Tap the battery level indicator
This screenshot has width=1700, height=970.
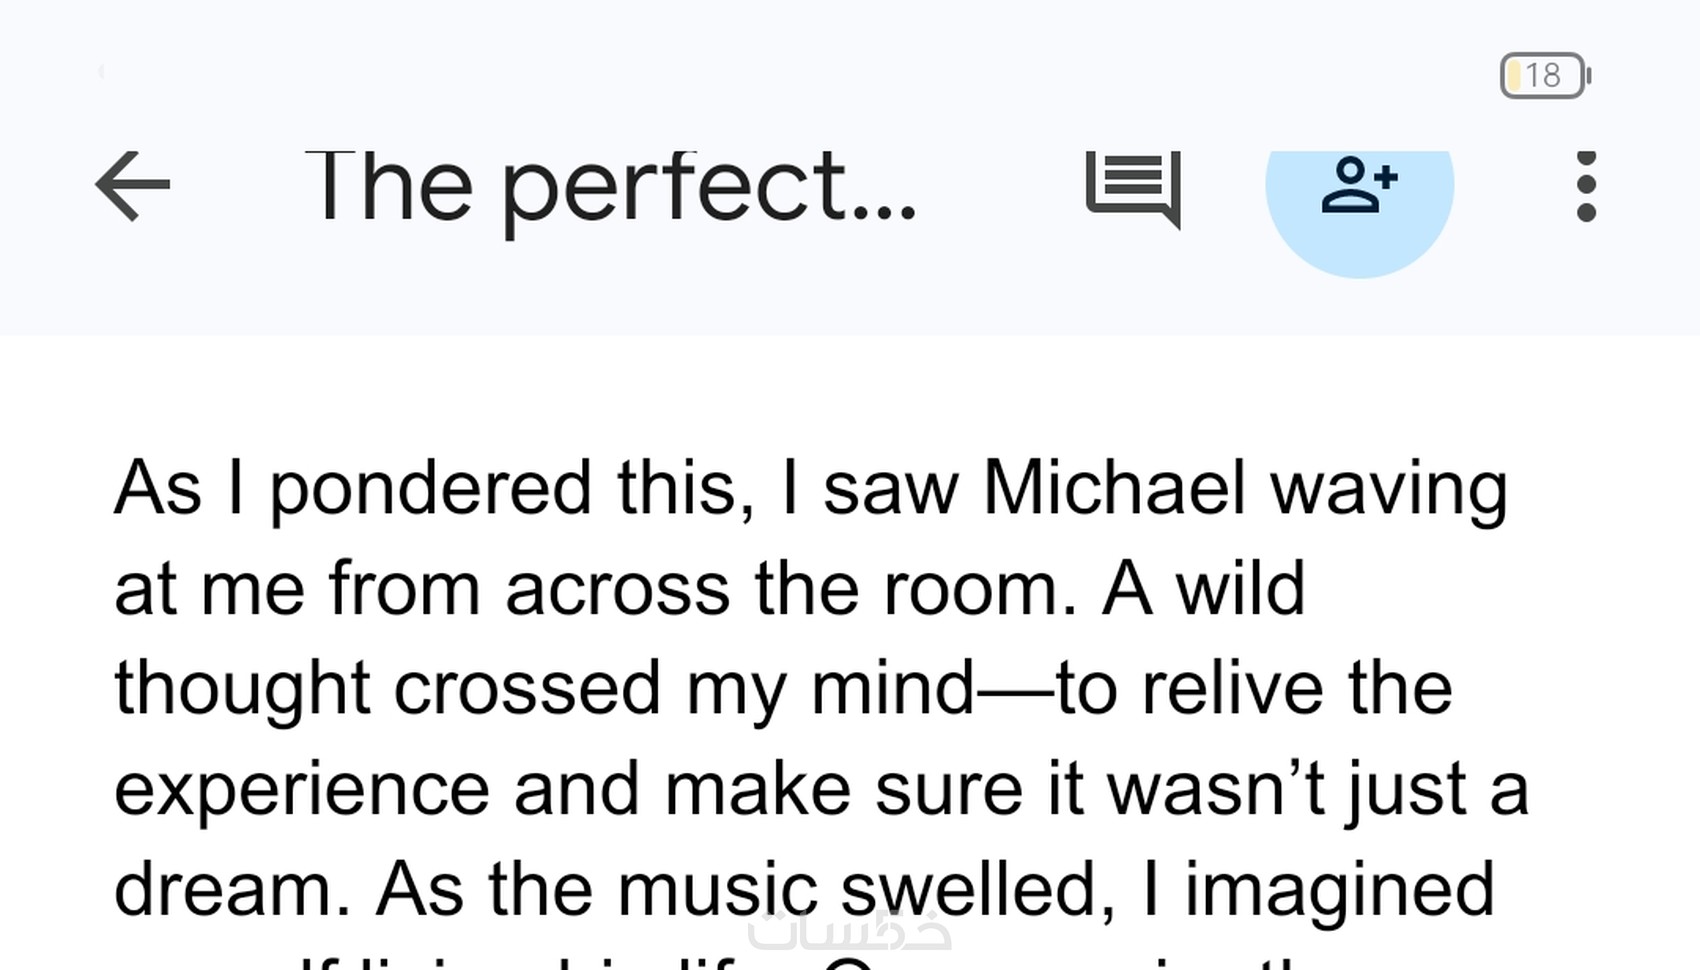(x=1544, y=76)
